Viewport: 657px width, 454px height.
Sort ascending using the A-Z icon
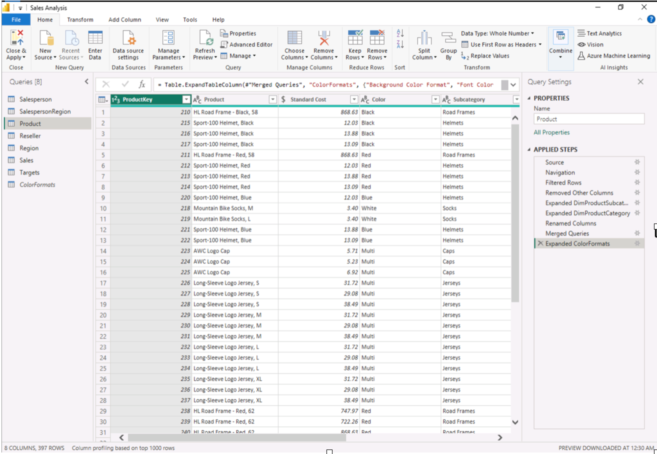click(x=400, y=34)
